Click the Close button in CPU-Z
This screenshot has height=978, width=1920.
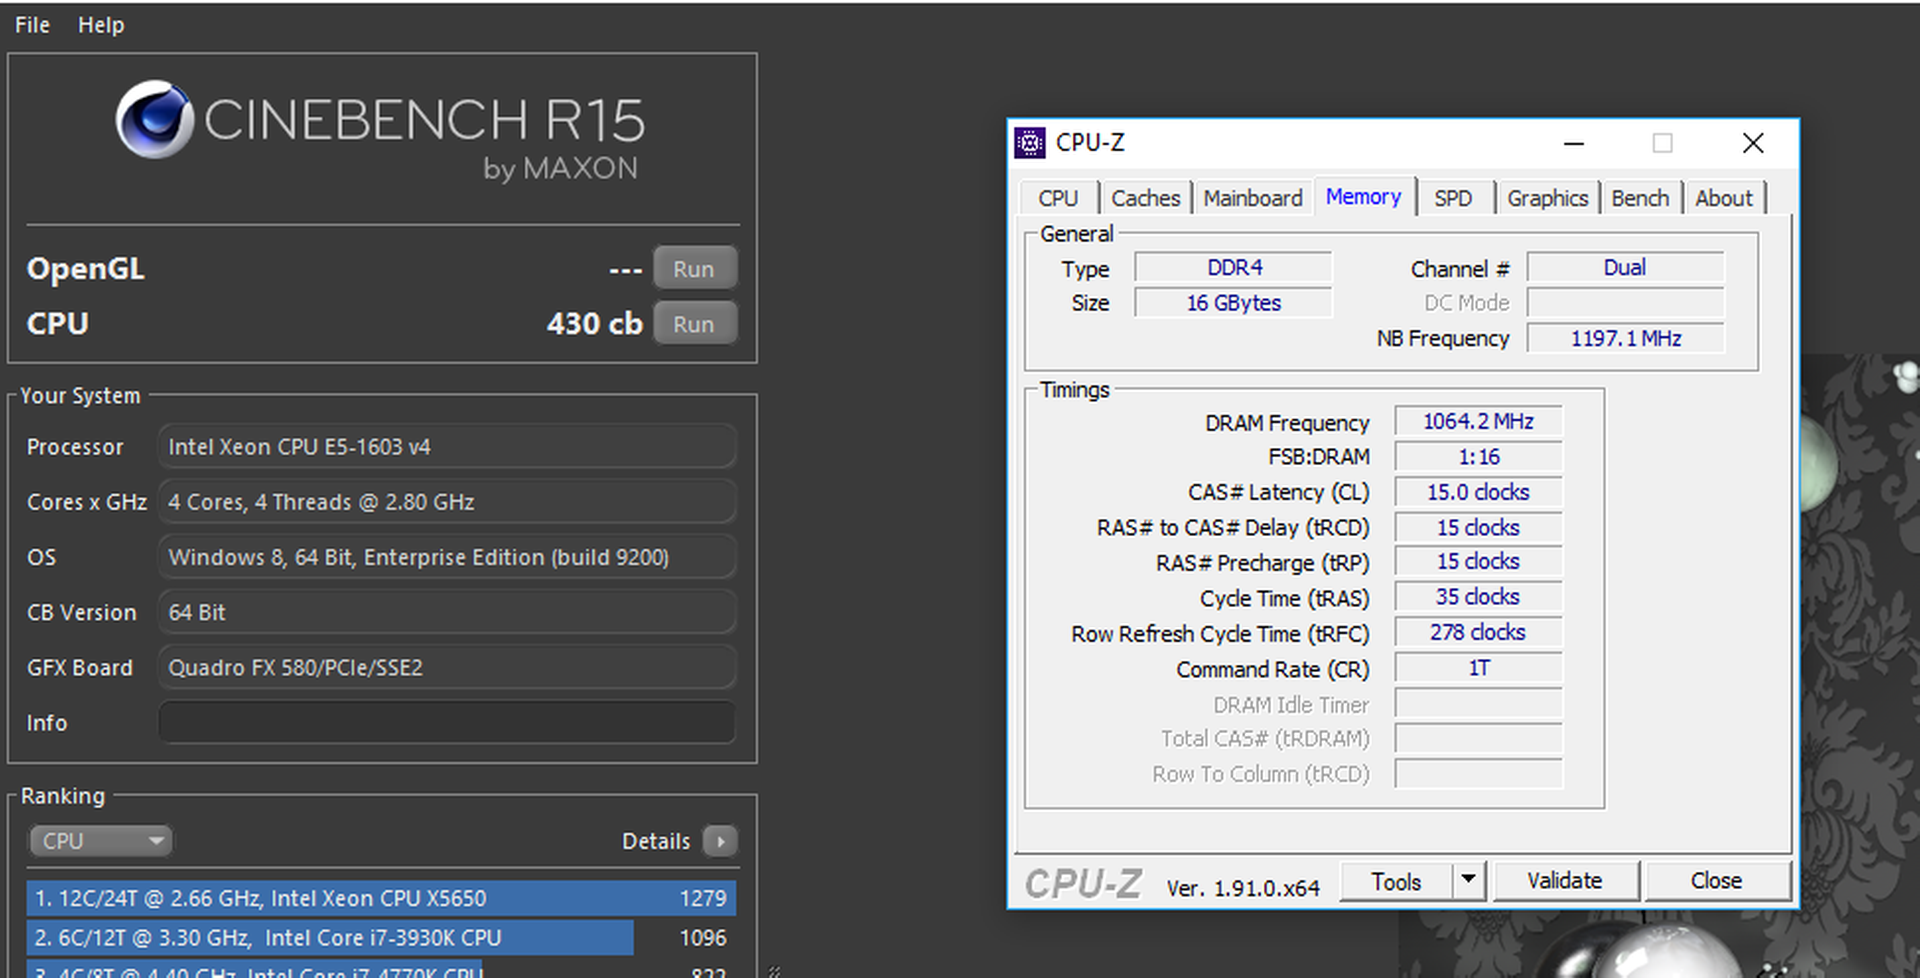tap(1716, 881)
